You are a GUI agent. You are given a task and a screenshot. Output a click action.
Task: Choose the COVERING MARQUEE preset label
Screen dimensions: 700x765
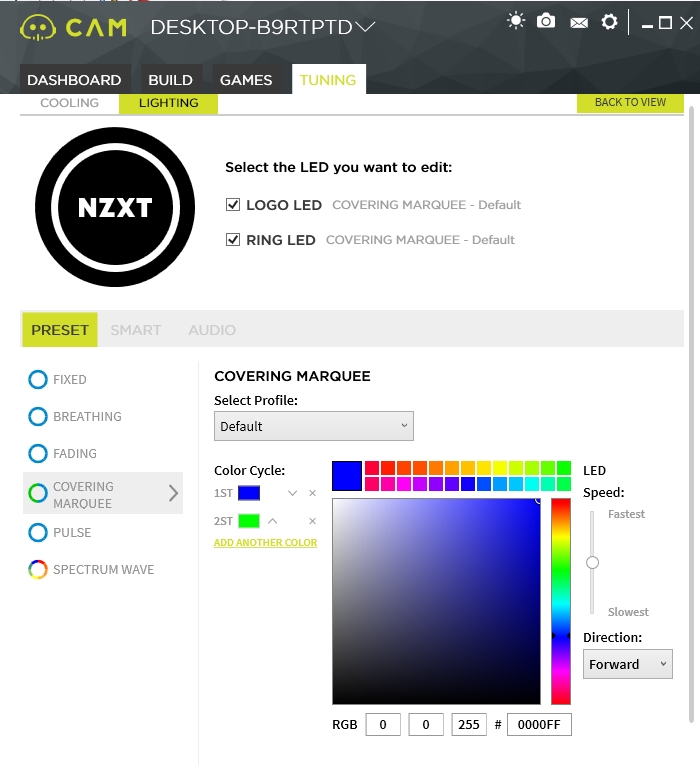coord(83,495)
